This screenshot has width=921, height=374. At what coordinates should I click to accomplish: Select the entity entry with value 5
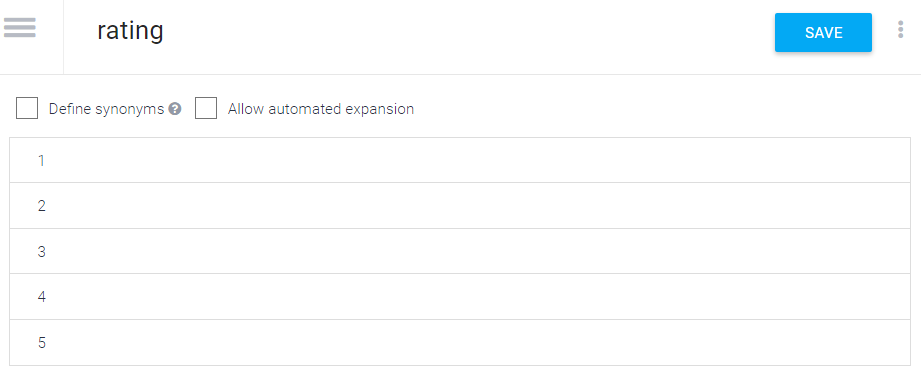click(460, 342)
